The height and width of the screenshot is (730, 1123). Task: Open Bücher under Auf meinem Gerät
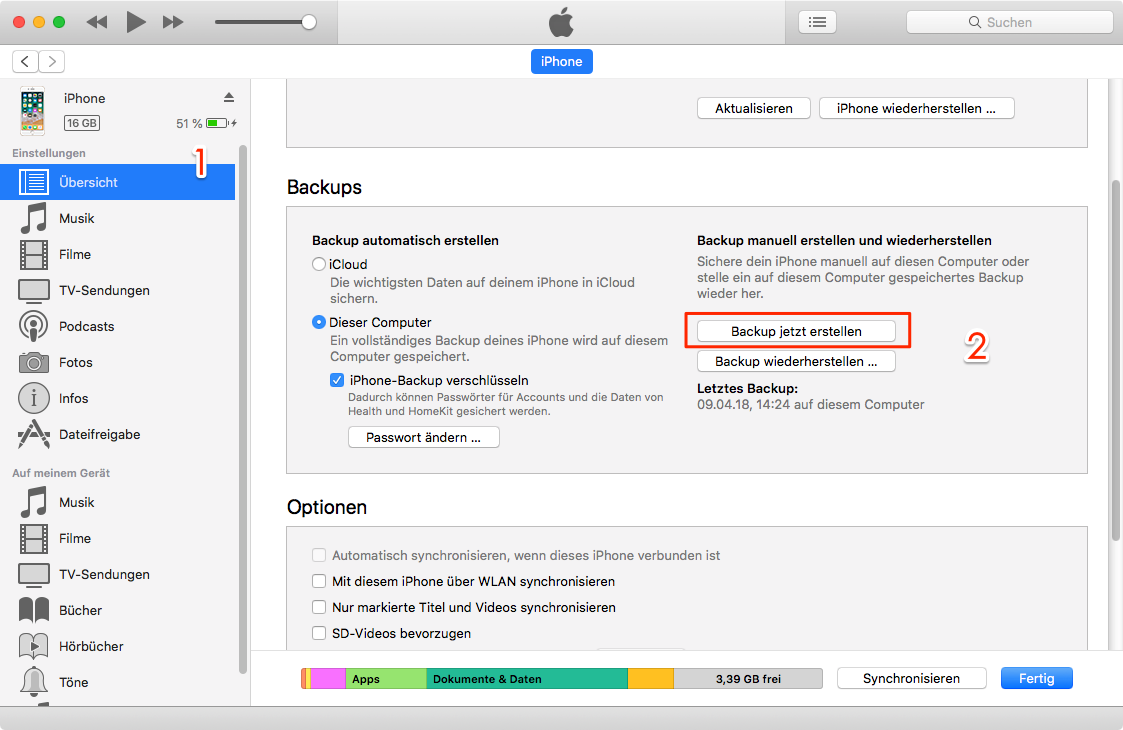point(80,610)
